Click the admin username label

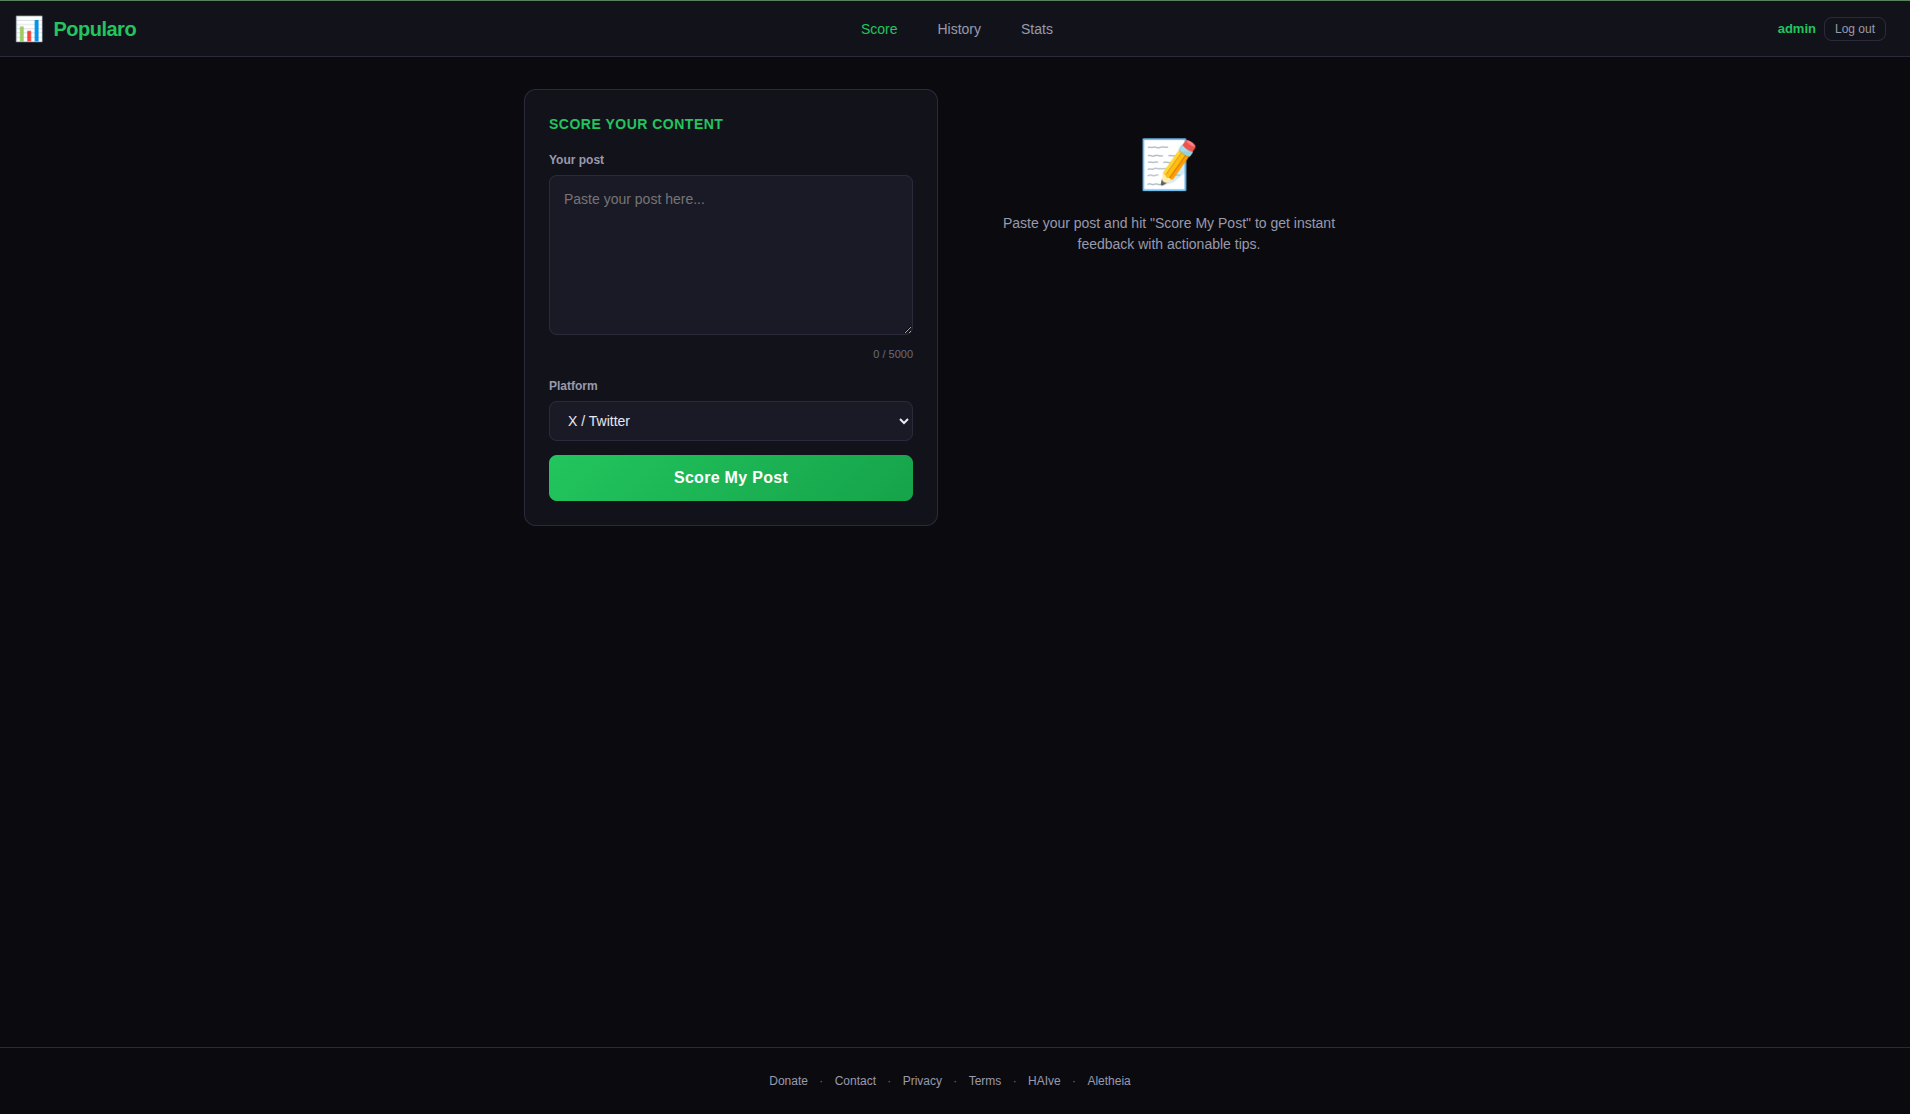click(x=1795, y=28)
